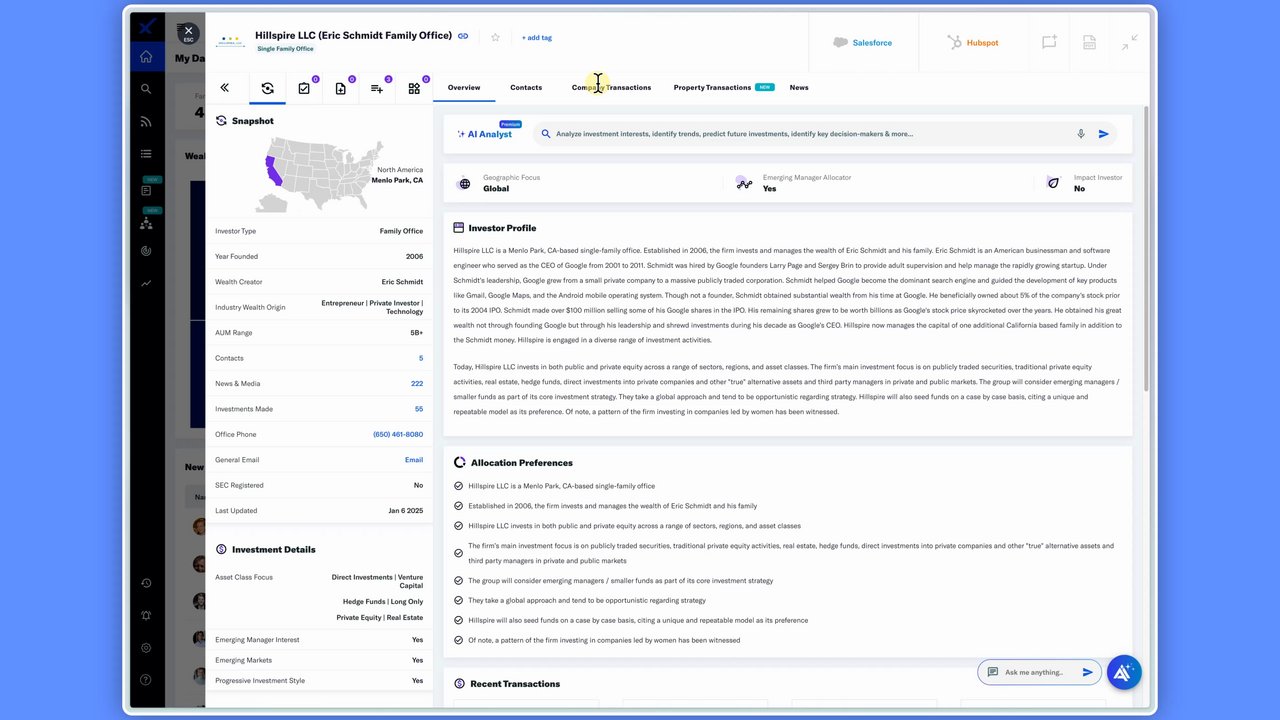This screenshot has height=720, width=1280.
Task: Collapse the left panel with double chevron
Action: point(224,88)
